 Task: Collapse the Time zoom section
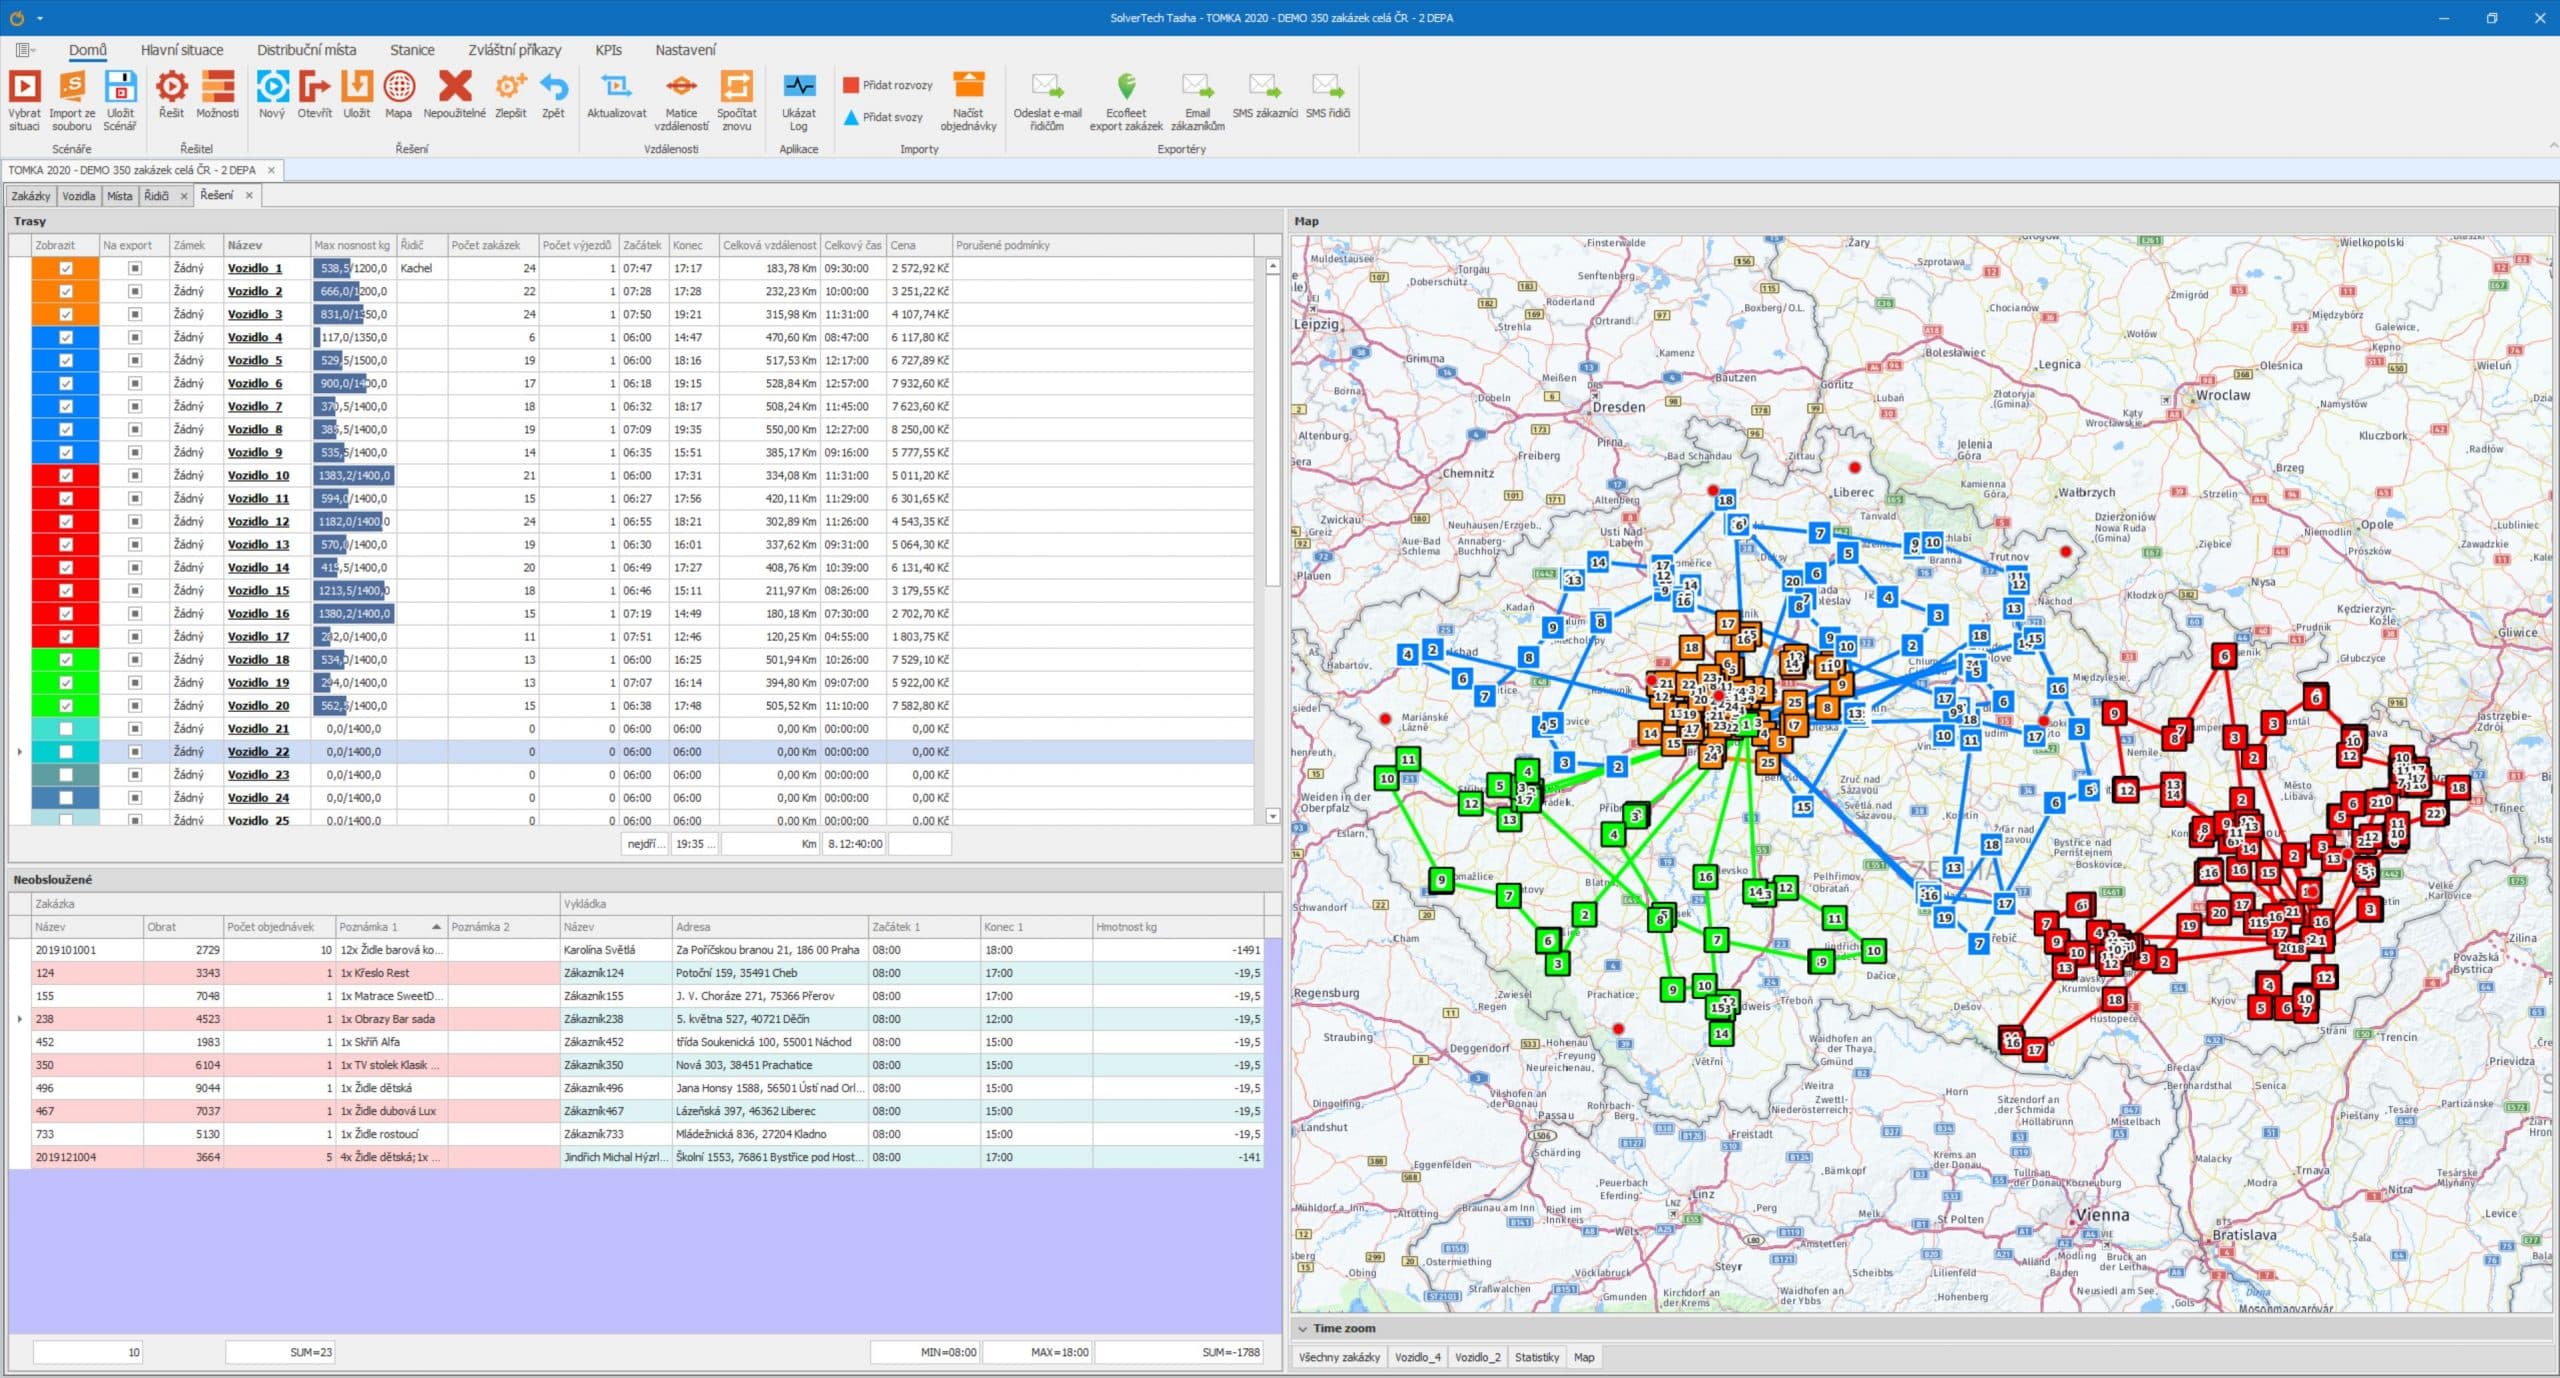point(1302,1328)
